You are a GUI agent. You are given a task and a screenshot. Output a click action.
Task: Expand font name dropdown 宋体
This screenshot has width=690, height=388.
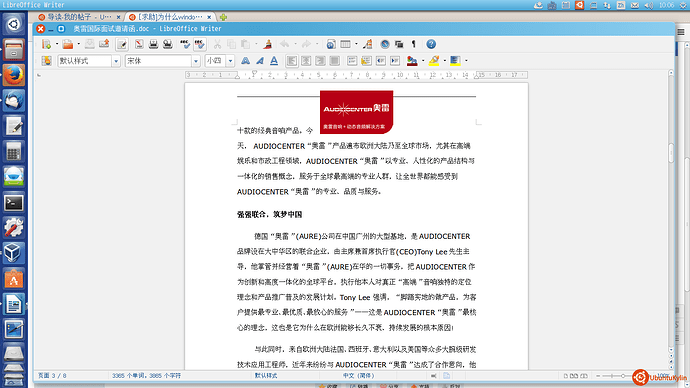coord(196,61)
